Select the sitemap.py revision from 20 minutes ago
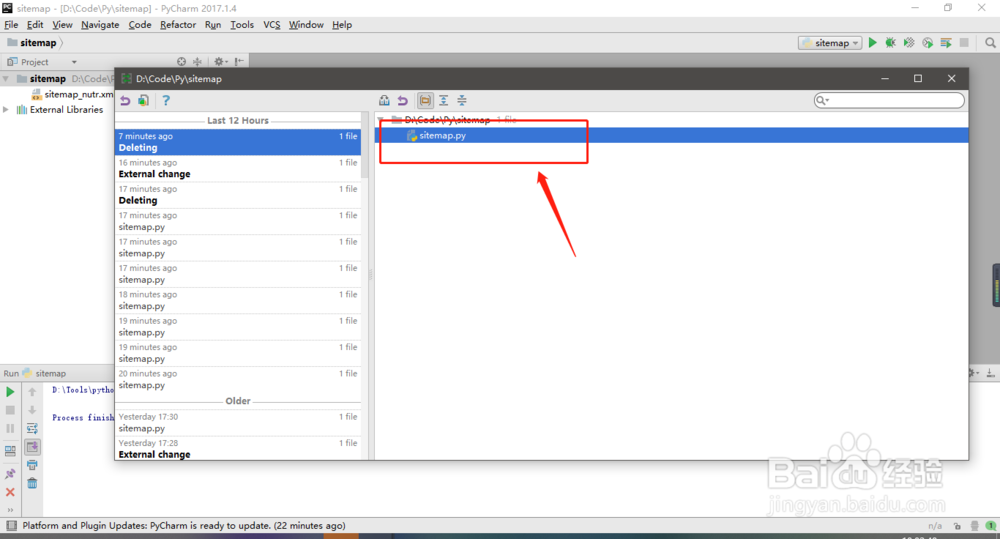 [238, 380]
